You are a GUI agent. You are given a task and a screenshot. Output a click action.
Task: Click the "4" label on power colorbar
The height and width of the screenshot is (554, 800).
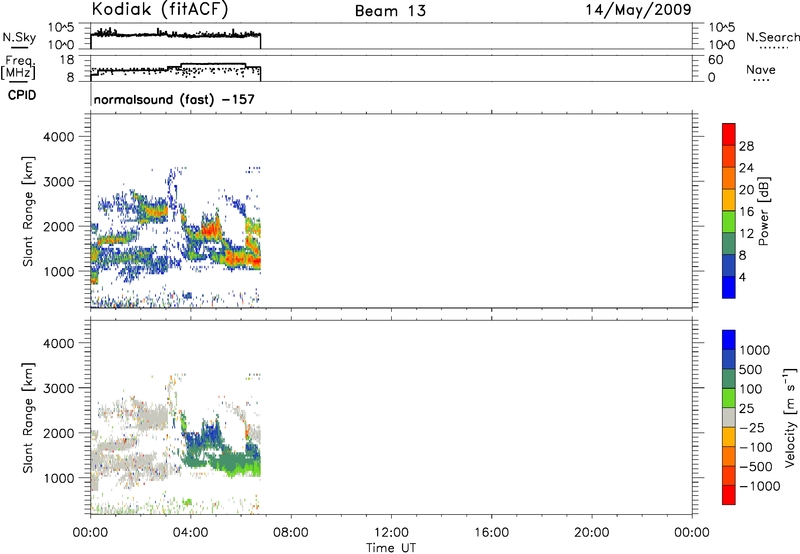point(742,277)
